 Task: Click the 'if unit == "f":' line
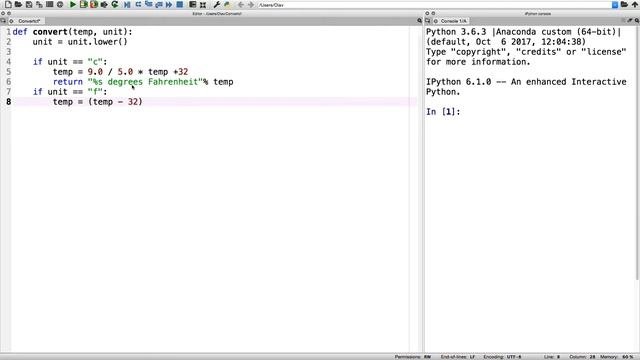point(70,92)
